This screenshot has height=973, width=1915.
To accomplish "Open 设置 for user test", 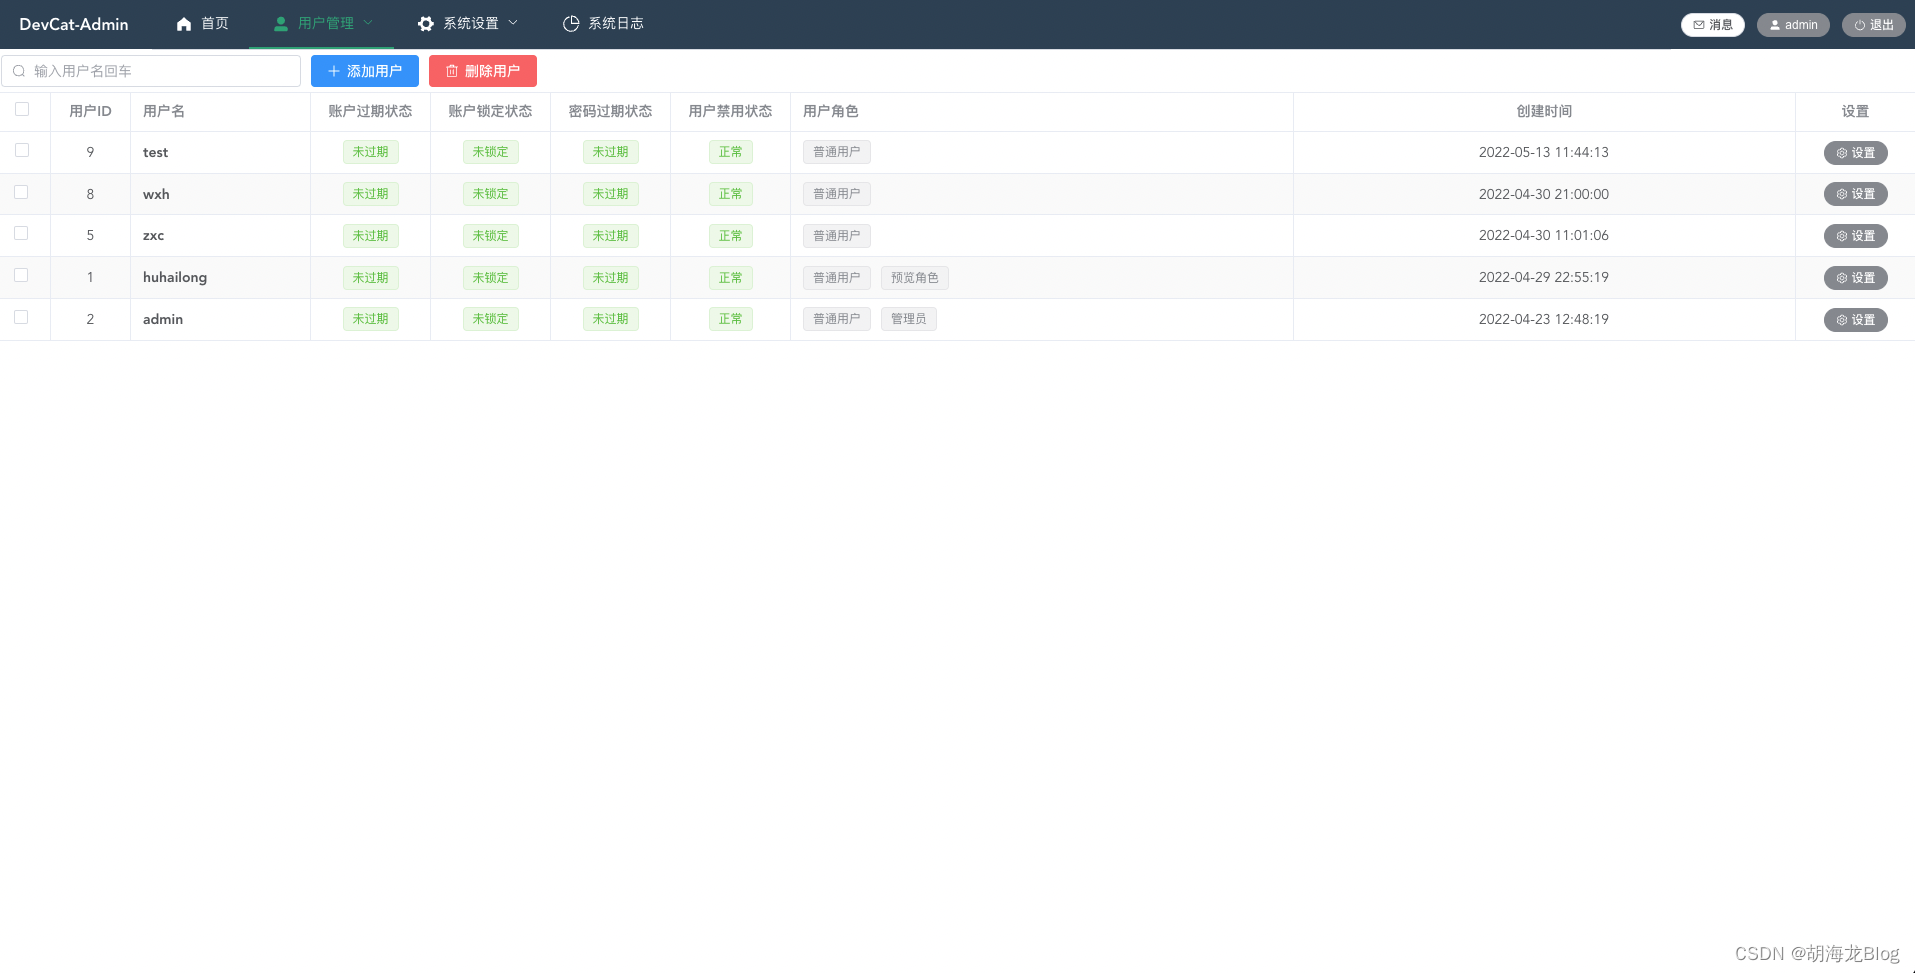I will tap(1855, 153).
